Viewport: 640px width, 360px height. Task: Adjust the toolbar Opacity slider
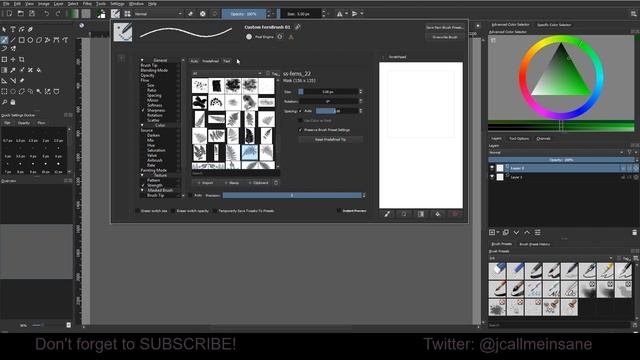point(244,14)
